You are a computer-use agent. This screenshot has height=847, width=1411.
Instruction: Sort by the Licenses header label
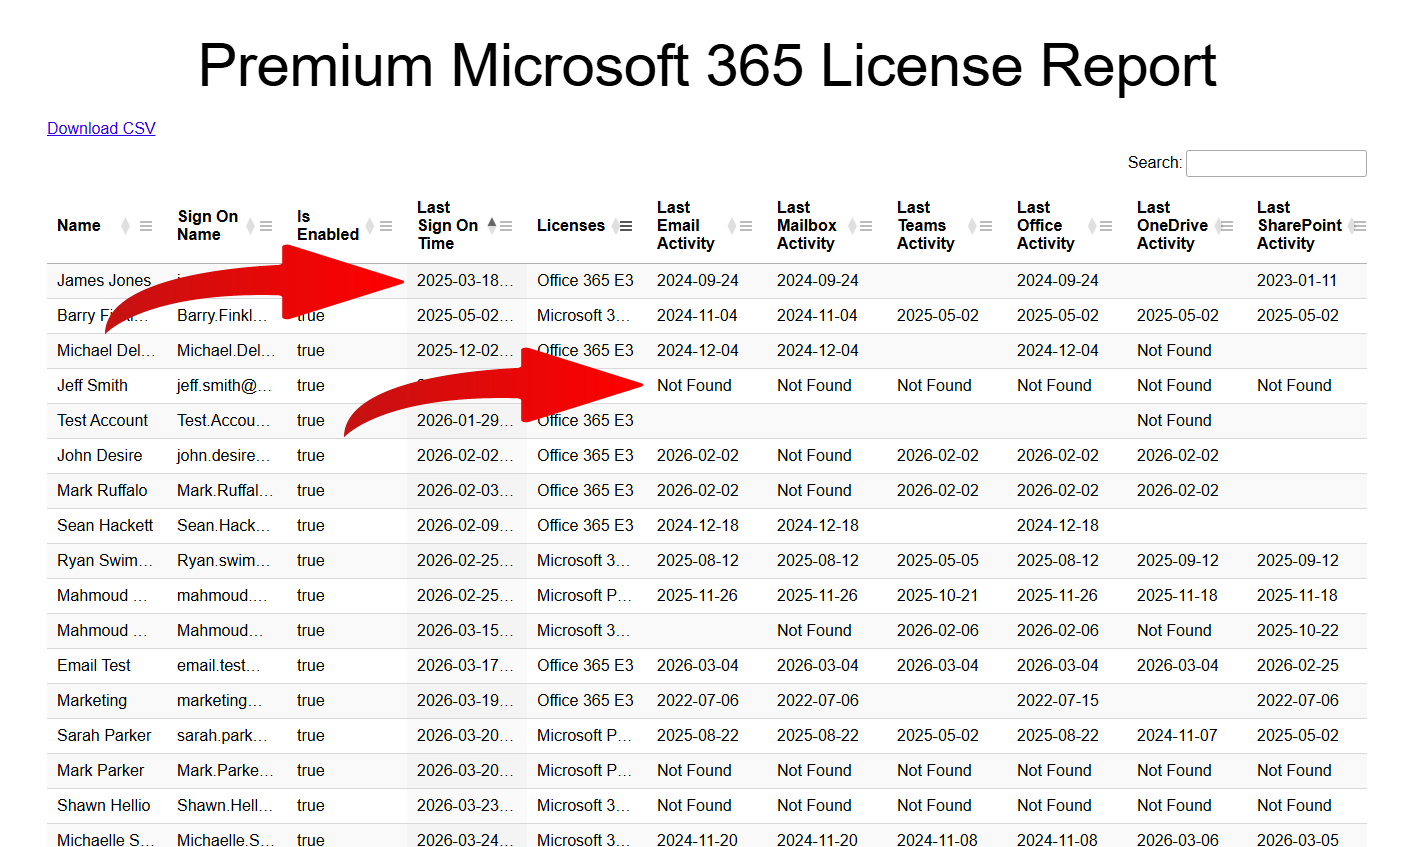point(571,226)
